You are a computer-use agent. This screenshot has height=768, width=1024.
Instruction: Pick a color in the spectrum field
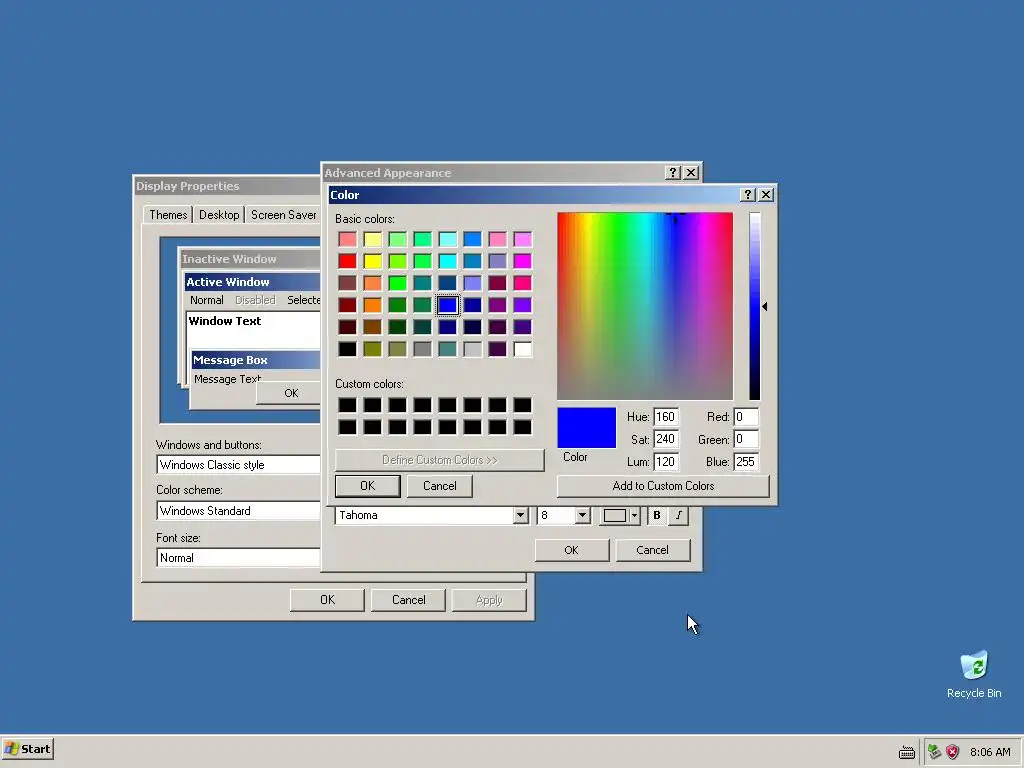pyautogui.click(x=645, y=306)
